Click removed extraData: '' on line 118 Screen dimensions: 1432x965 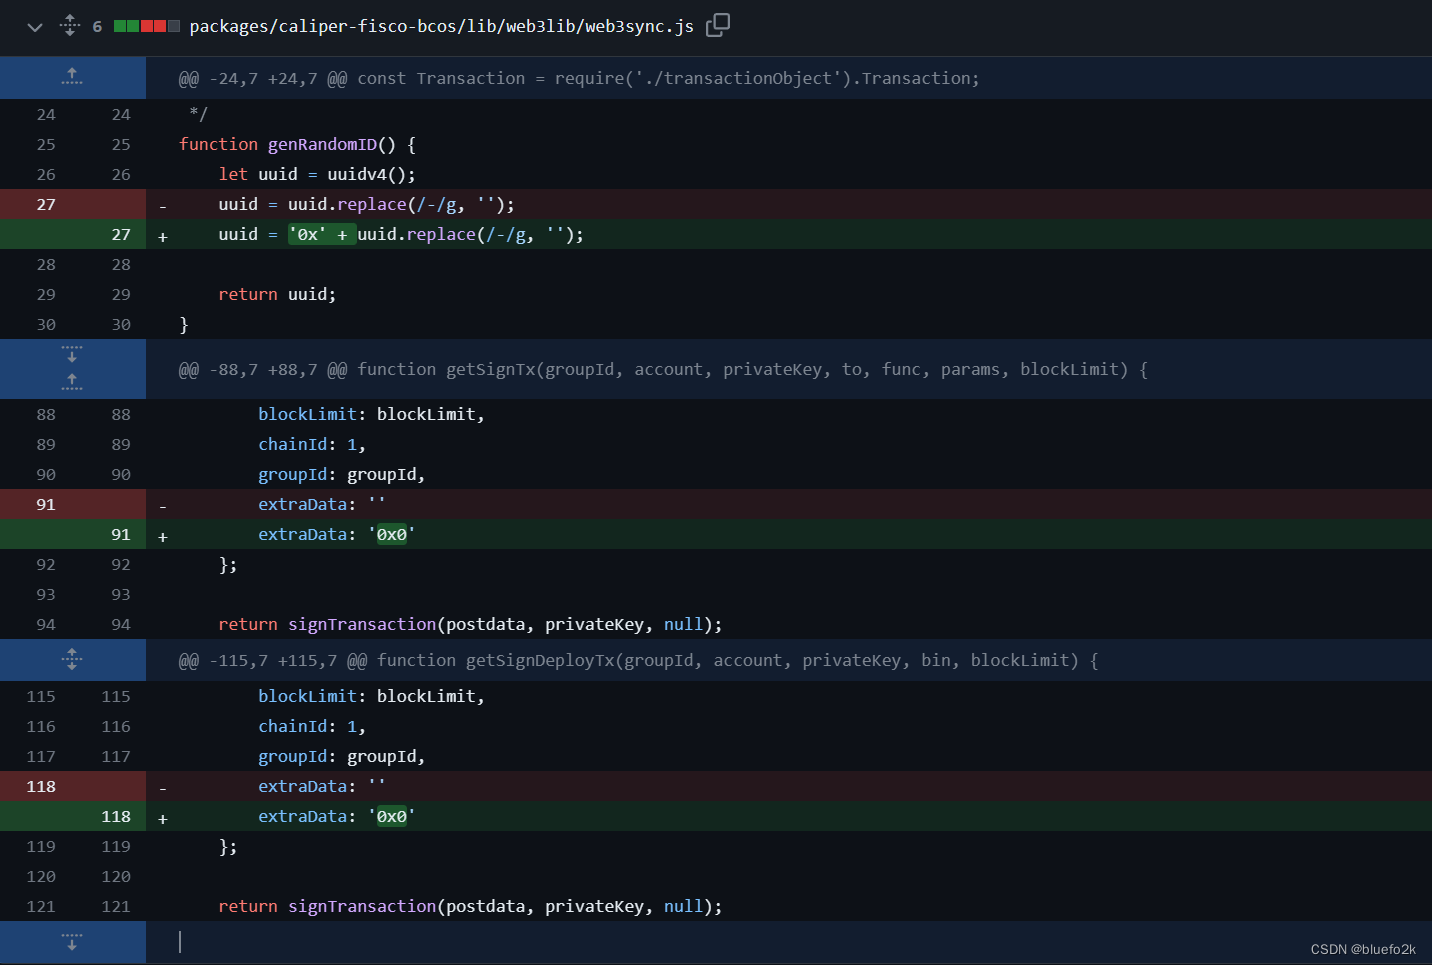tap(322, 786)
